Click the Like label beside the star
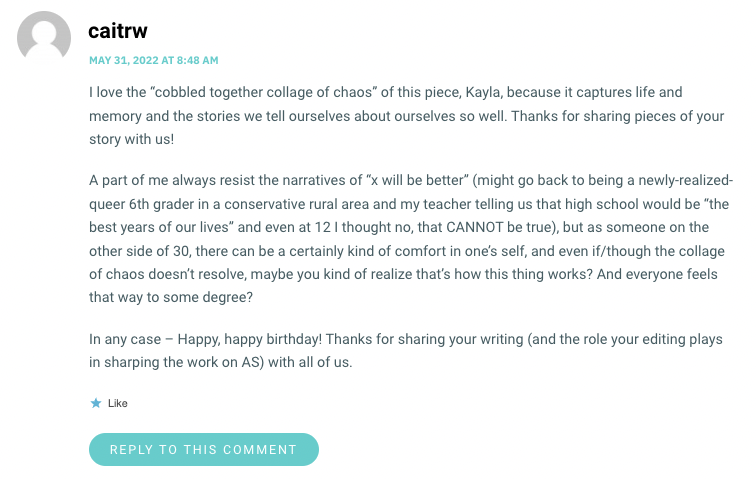 coord(118,403)
